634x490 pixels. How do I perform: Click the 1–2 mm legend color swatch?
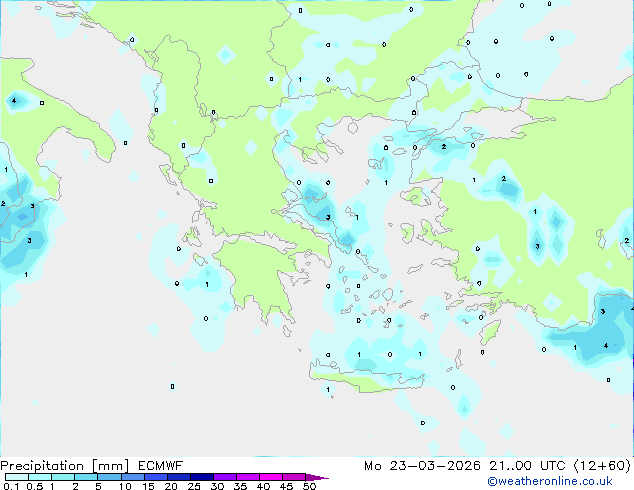63,477
